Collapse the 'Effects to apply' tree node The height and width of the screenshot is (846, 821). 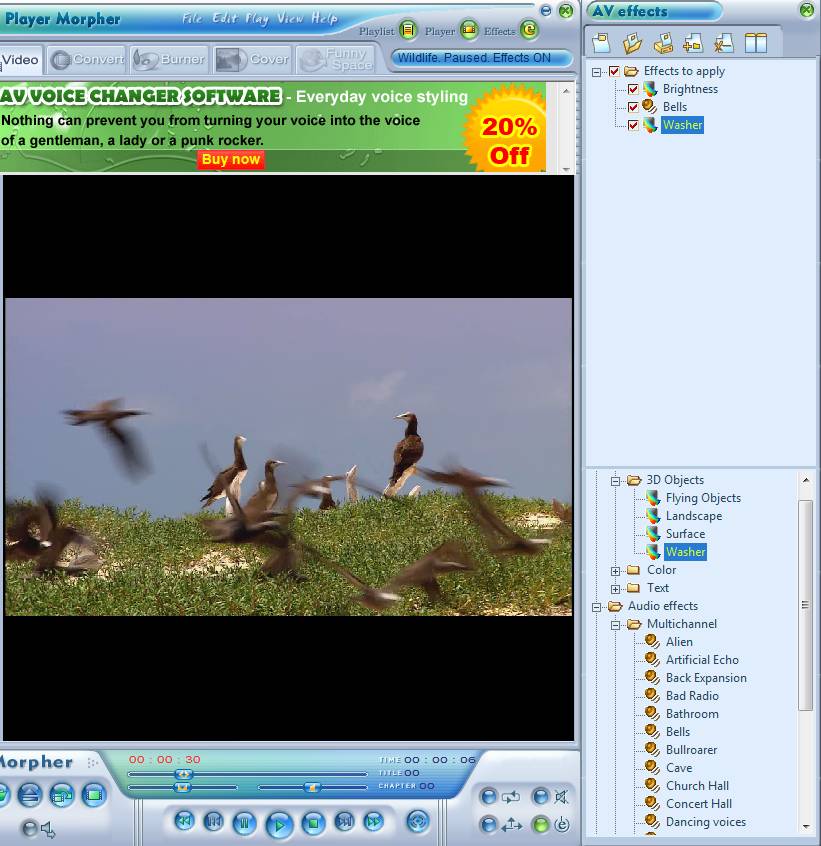597,72
